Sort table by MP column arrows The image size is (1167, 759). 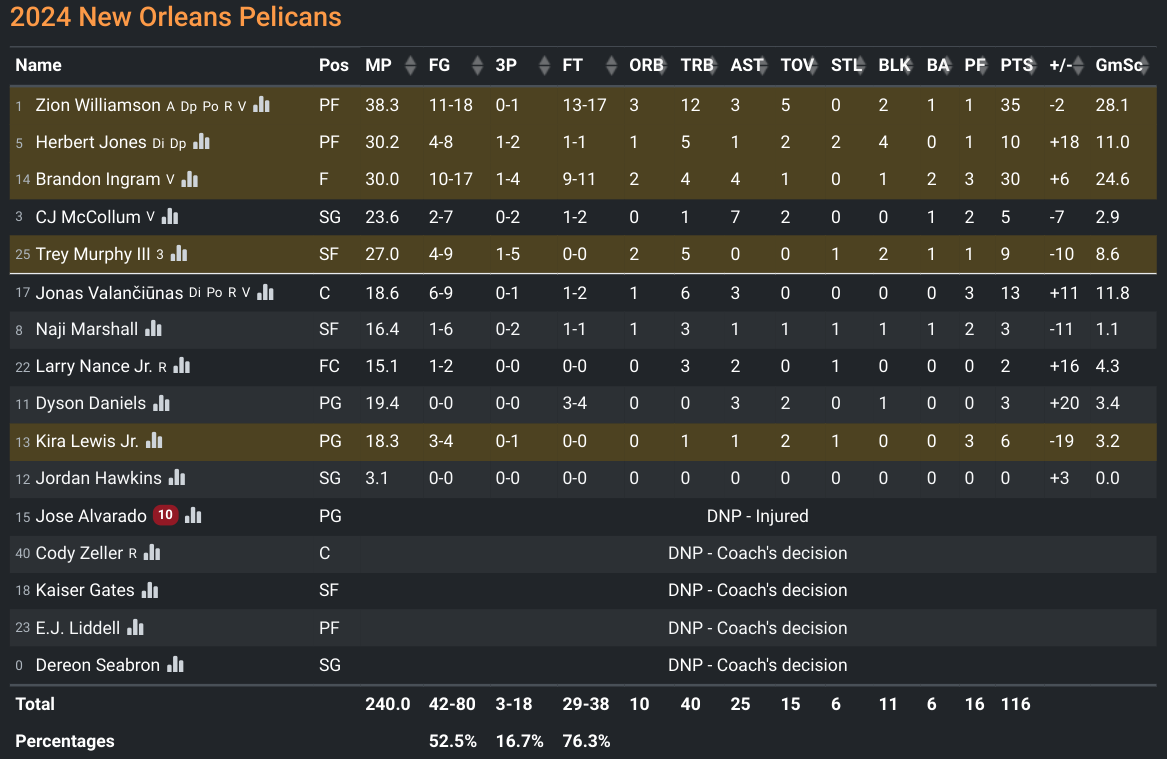(x=410, y=65)
